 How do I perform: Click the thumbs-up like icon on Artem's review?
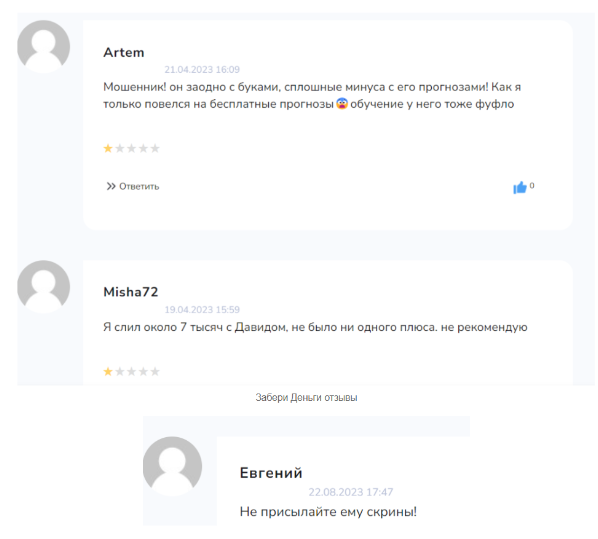pos(519,187)
